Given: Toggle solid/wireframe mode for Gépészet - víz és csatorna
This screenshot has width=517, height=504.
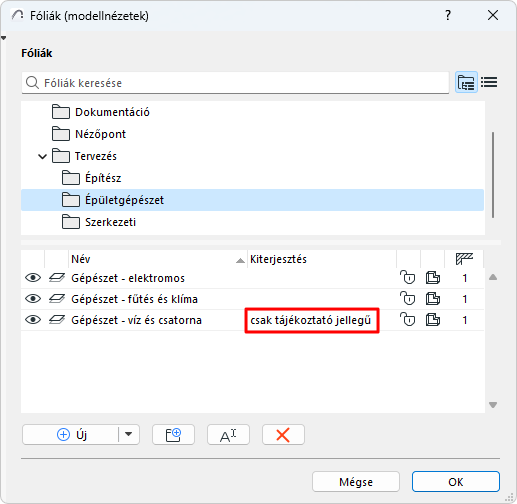Looking at the screenshot, I should 433,320.
